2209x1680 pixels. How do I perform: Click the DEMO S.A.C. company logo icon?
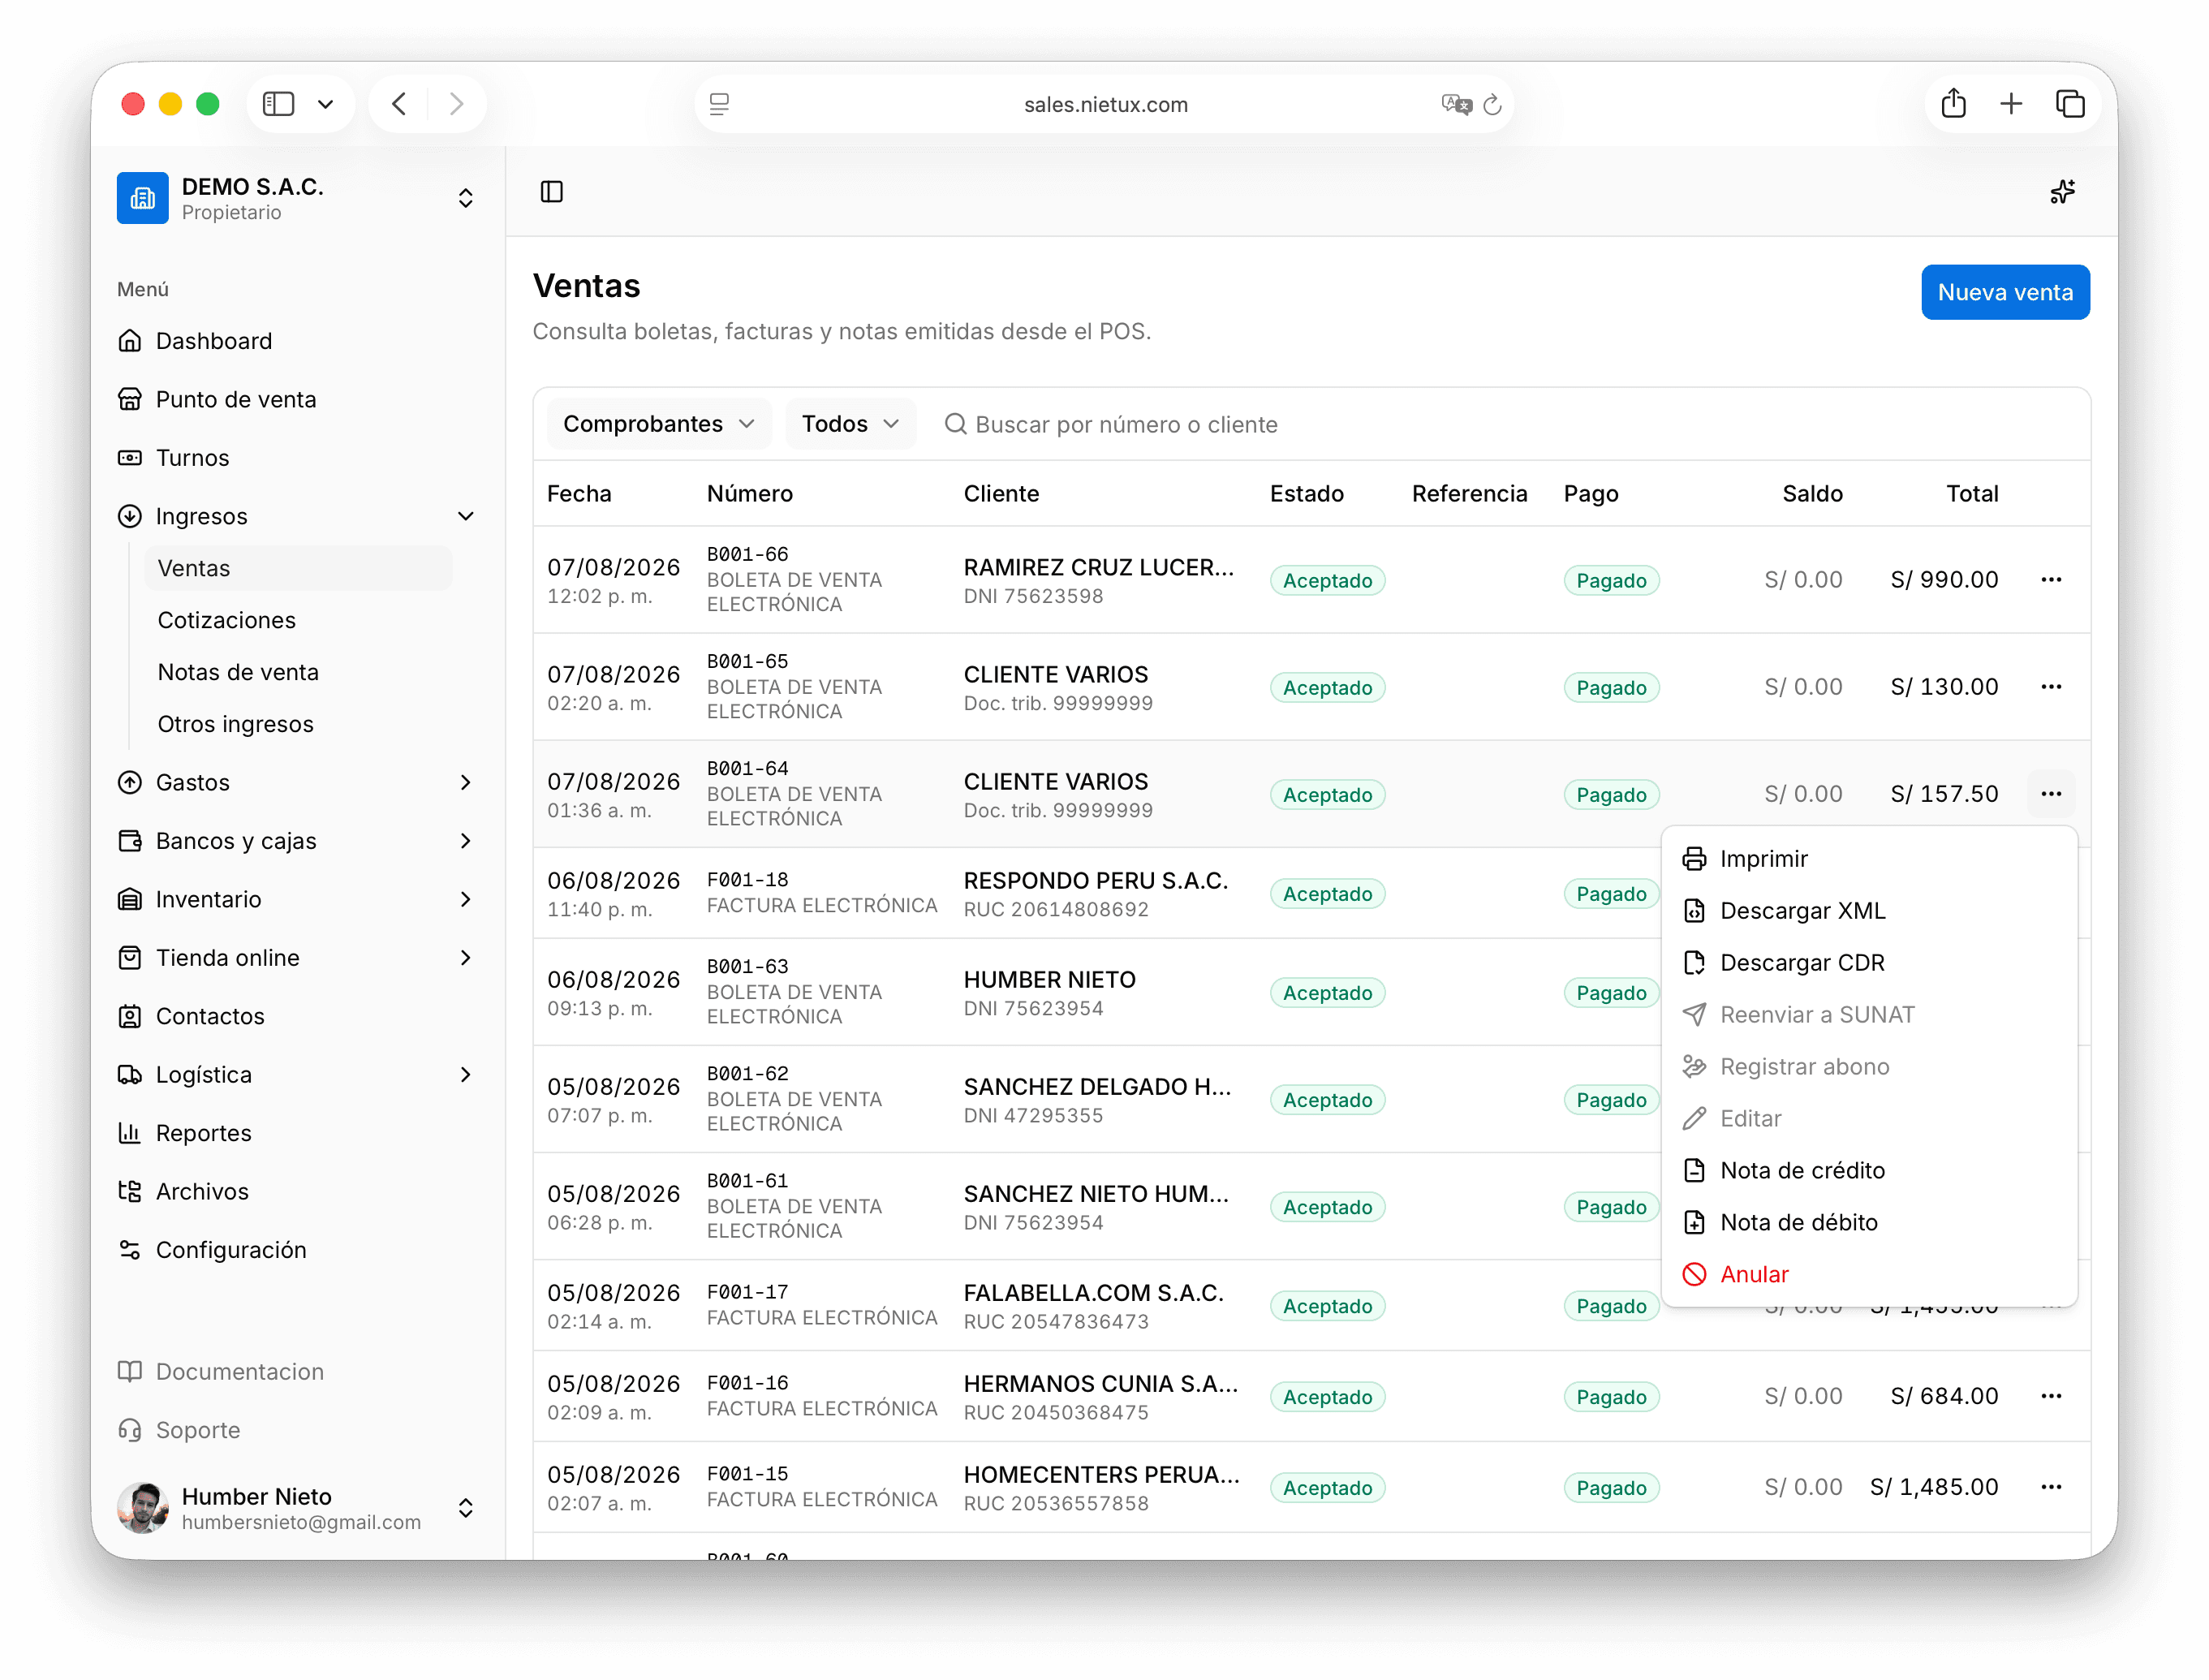142,198
